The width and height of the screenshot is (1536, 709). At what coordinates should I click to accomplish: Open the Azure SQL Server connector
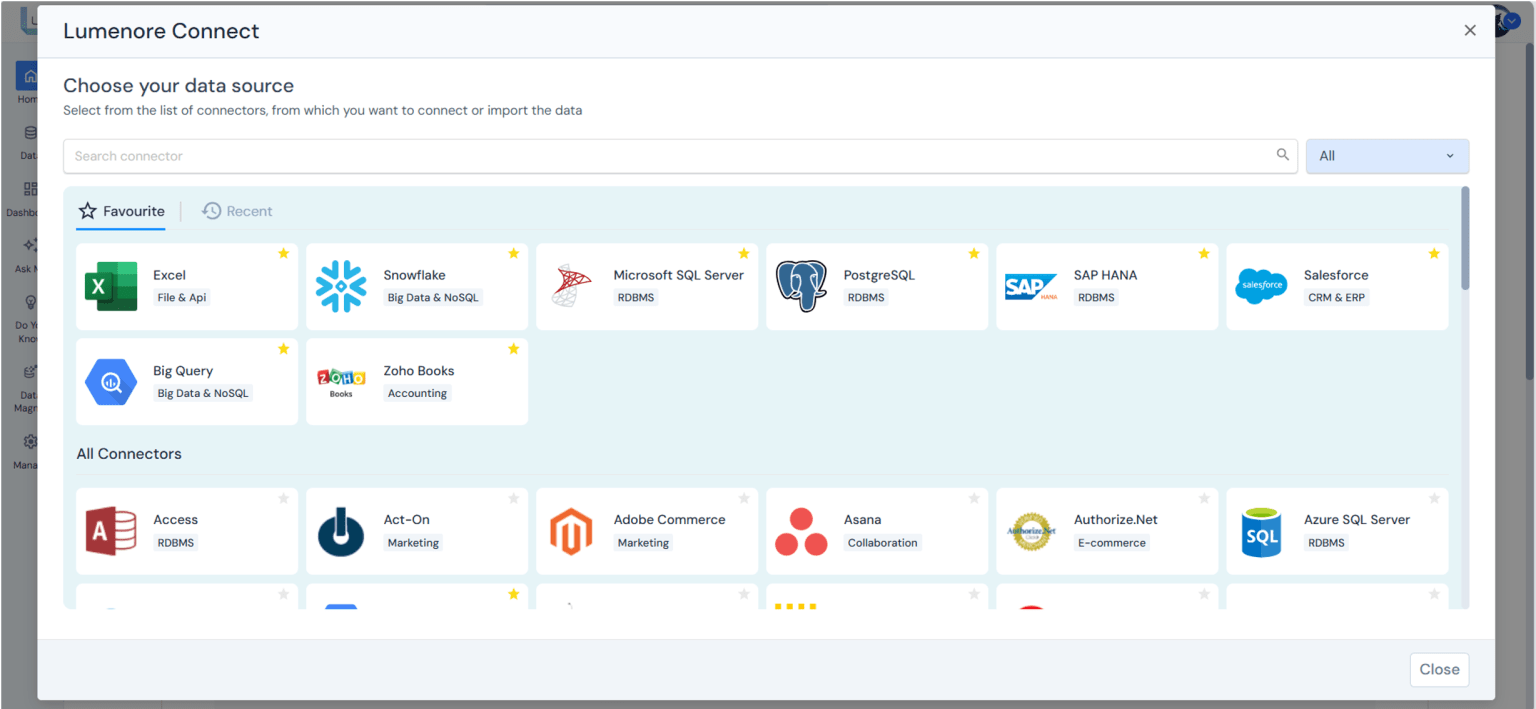point(1336,530)
